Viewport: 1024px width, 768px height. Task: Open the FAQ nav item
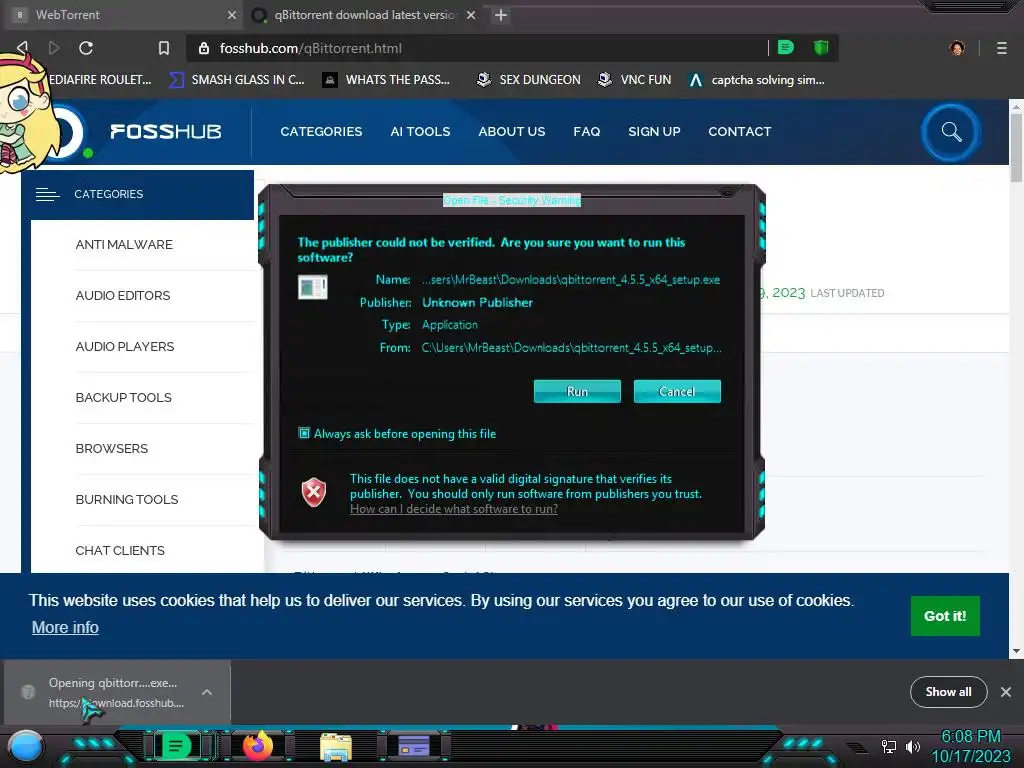click(x=586, y=131)
